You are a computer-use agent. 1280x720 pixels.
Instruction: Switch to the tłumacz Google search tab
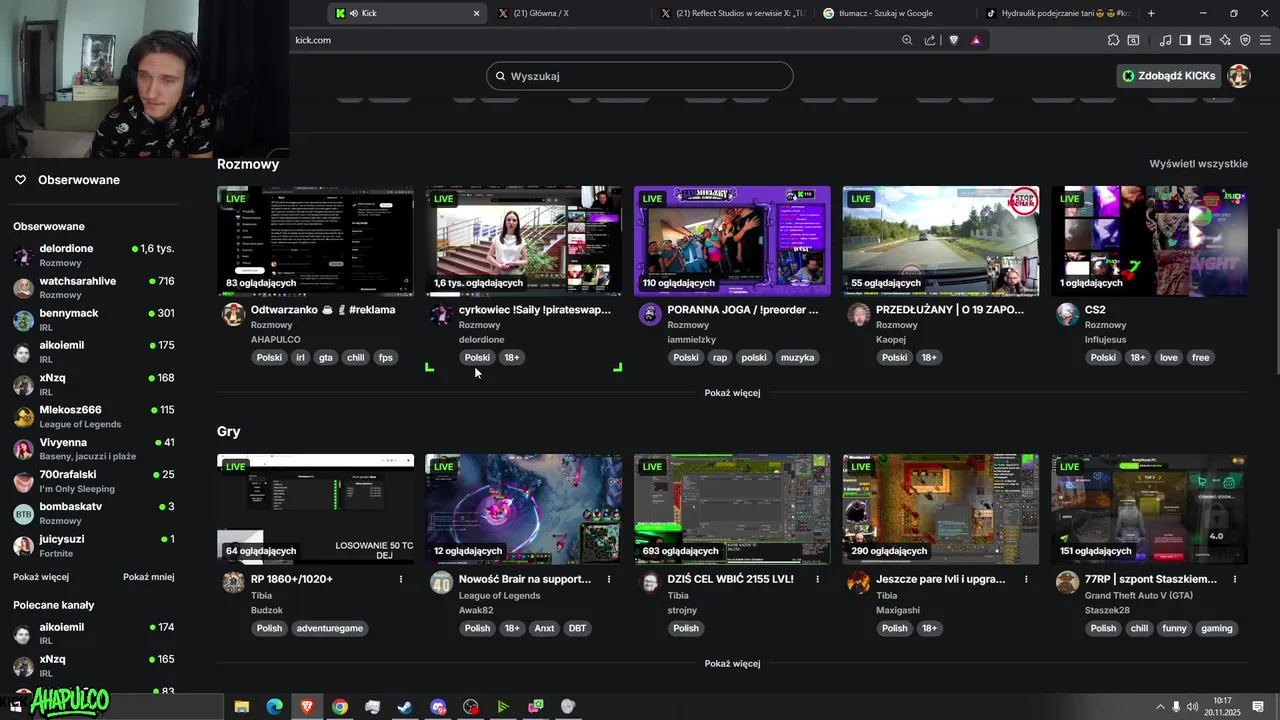(x=895, y=13)
